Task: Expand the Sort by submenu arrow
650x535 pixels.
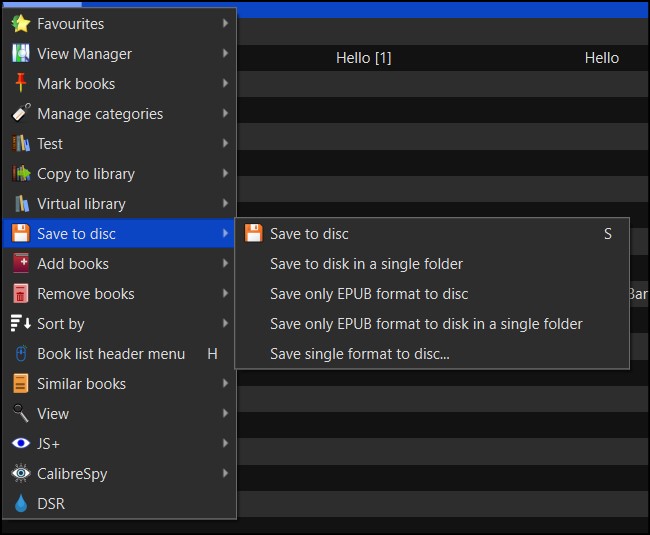Action: click(226, 324)
